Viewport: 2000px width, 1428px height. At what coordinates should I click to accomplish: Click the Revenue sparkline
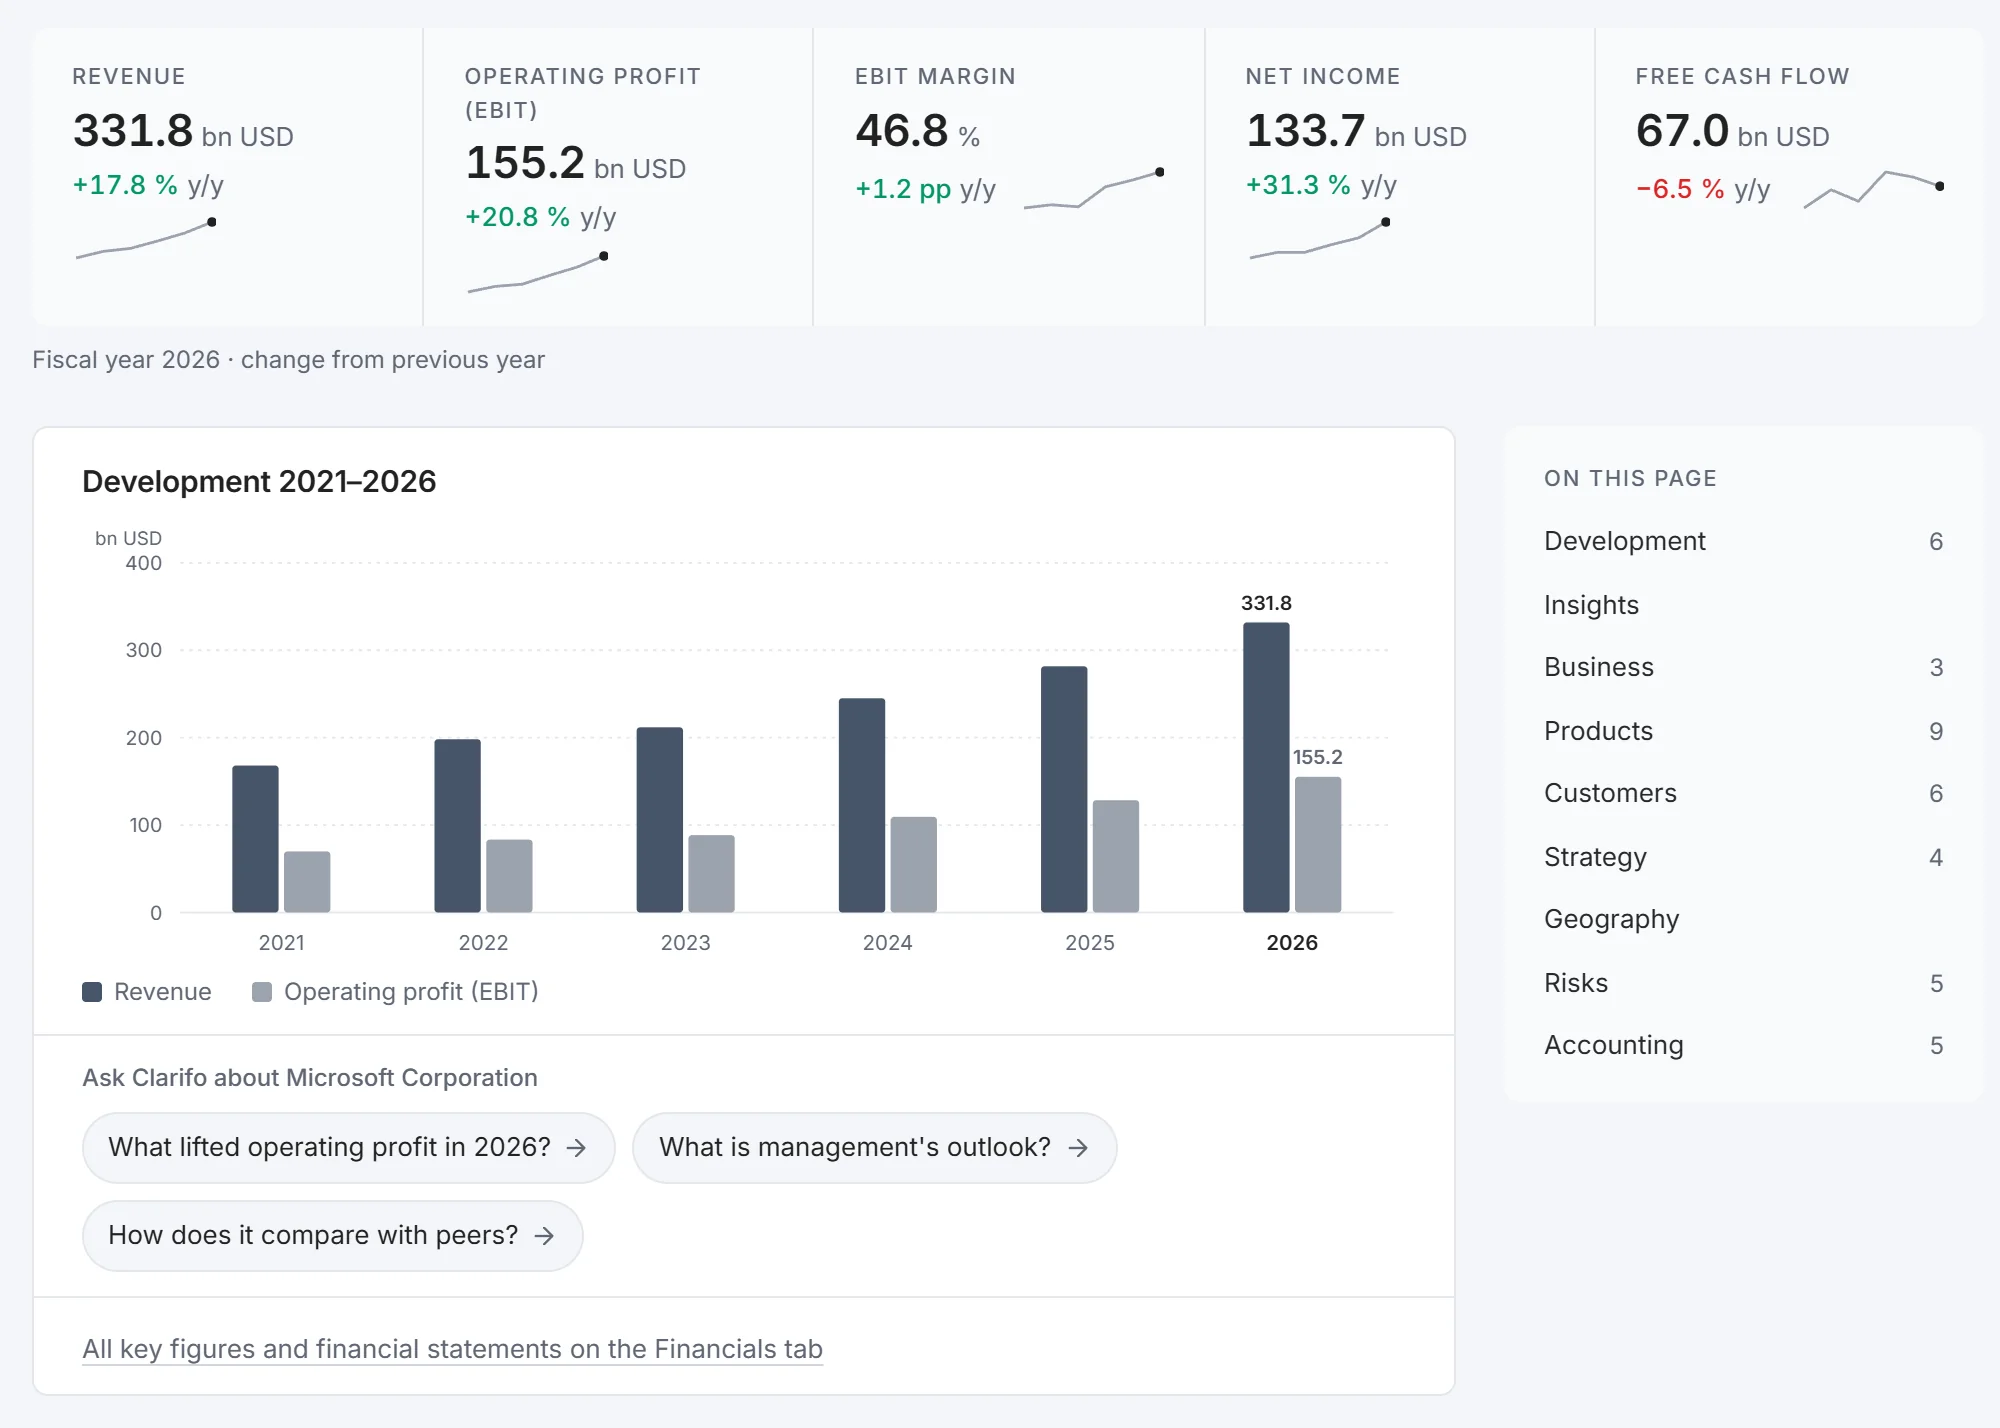[146, 240]
